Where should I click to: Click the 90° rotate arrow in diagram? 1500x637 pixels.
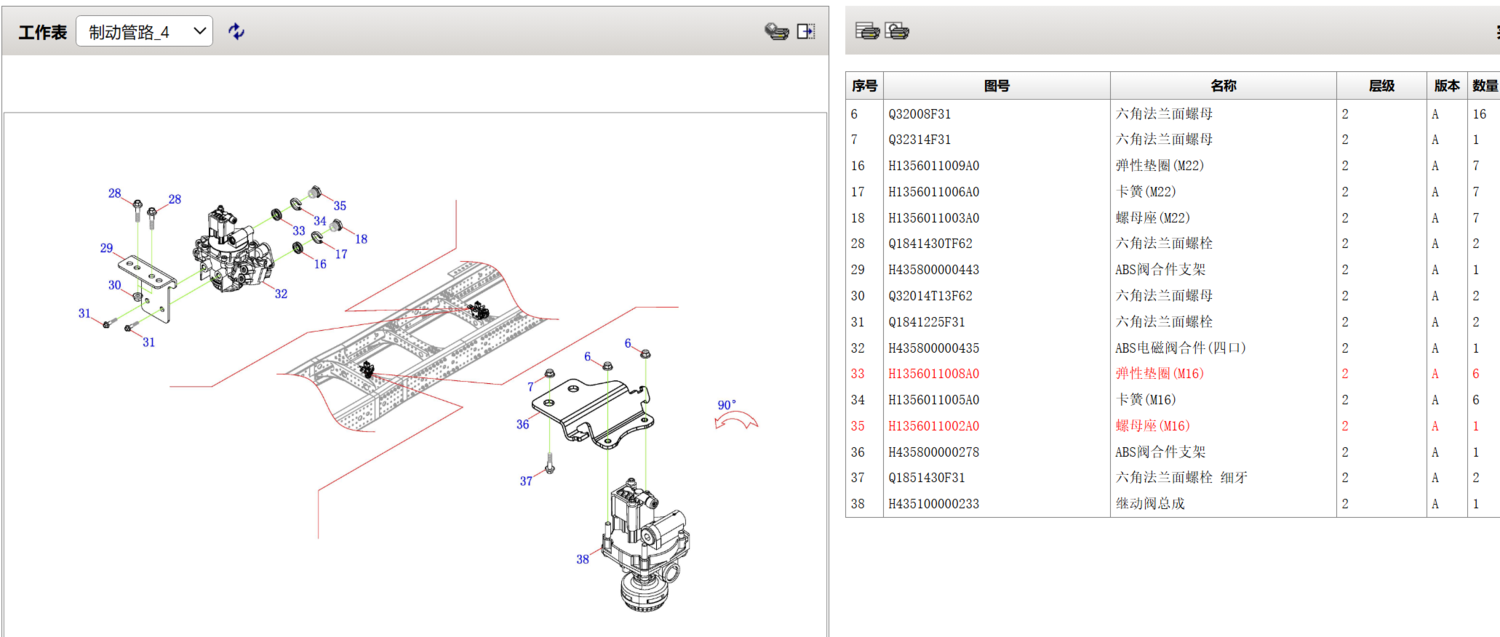click(734, 422)
